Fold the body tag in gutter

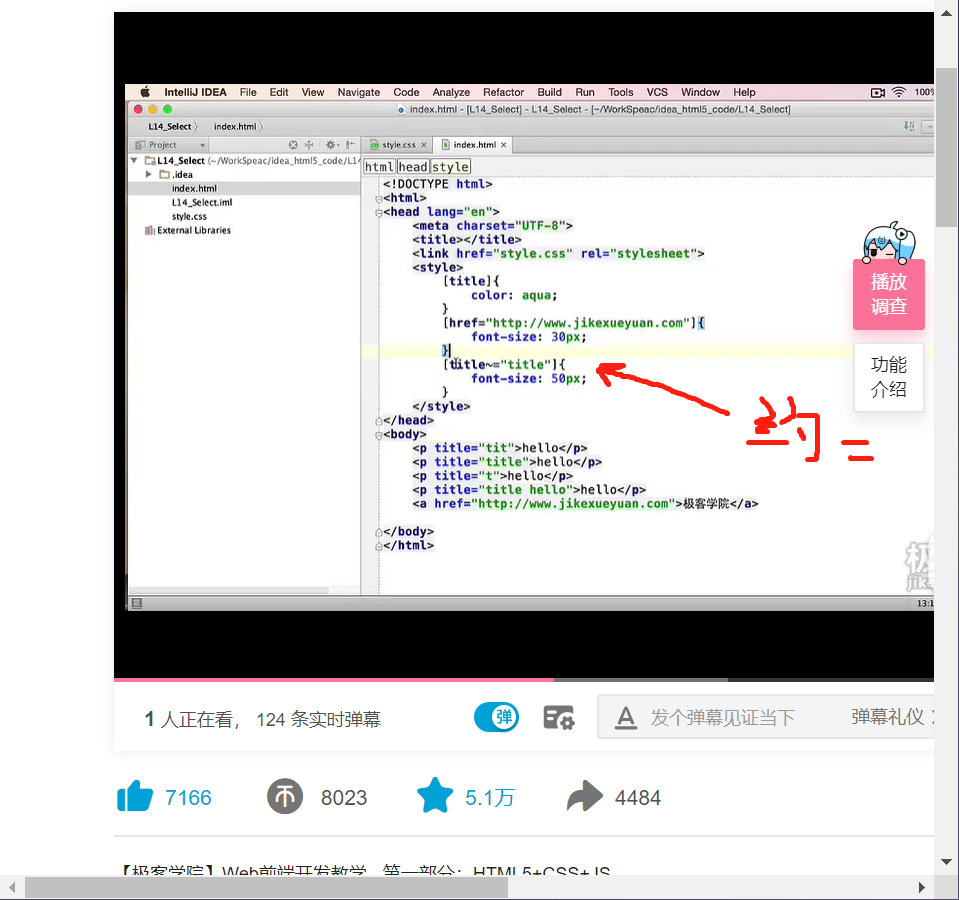(379, 435)
